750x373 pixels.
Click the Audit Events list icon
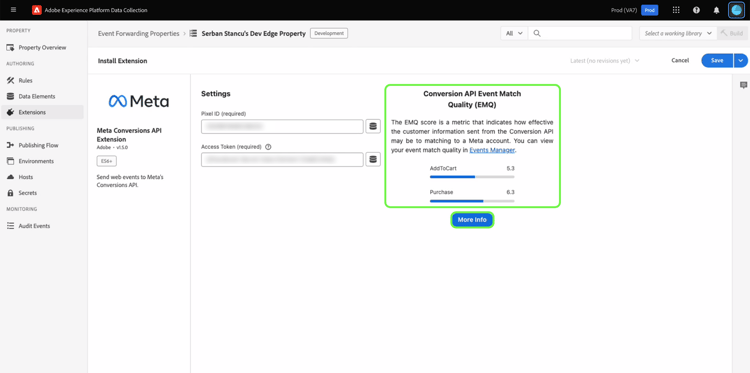pos(10,226)
